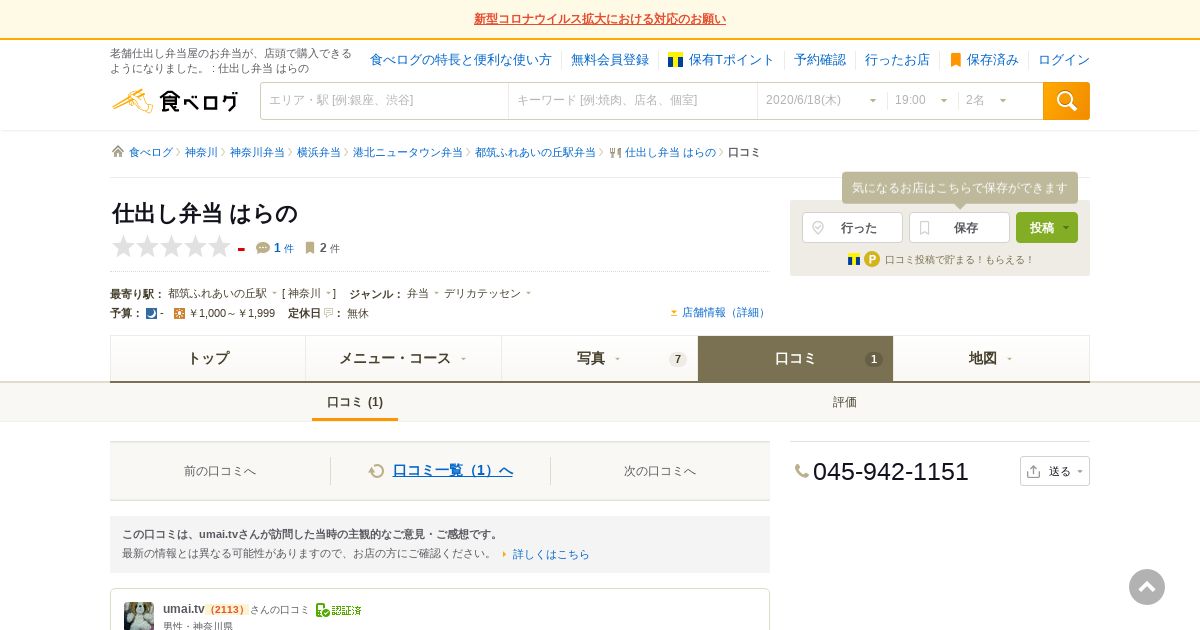The width and height of the screenshot is (1200, 630).
Task: Click 詳しくはこちら link
Action: (x=551, y=554)
